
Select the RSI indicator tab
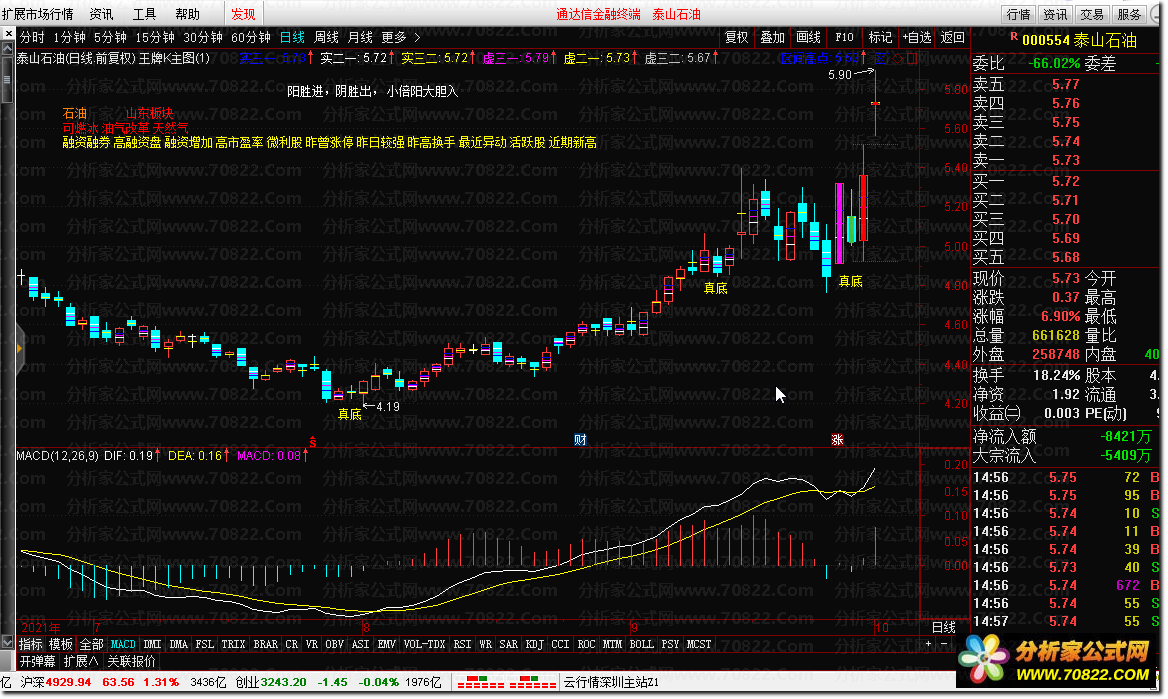tap(462, 644)
